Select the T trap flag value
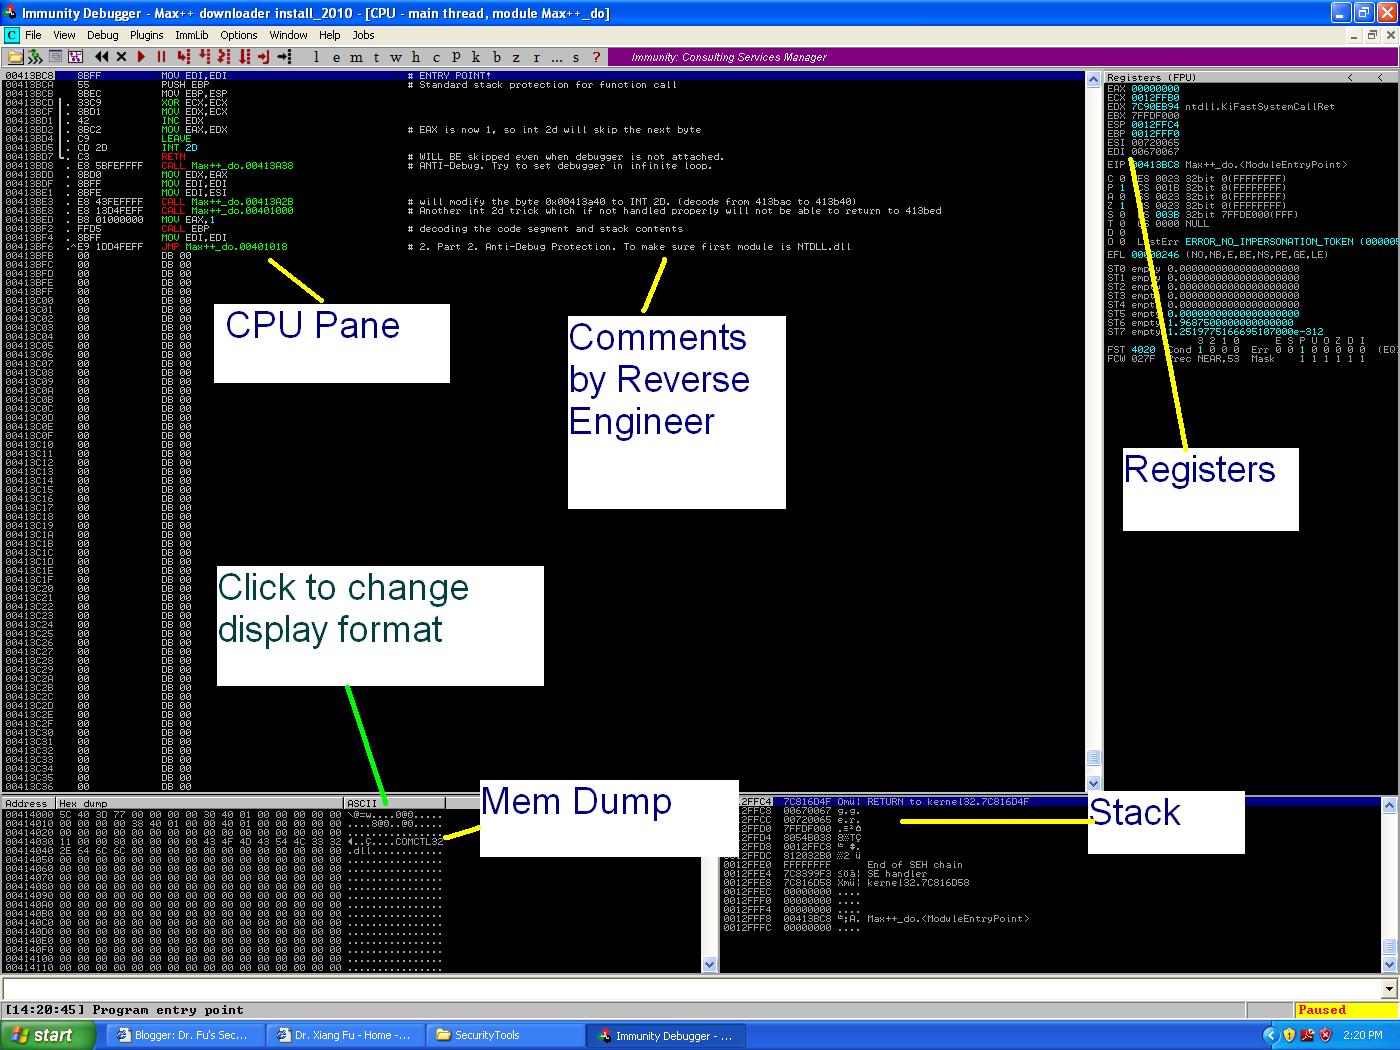 [1122, 224]
